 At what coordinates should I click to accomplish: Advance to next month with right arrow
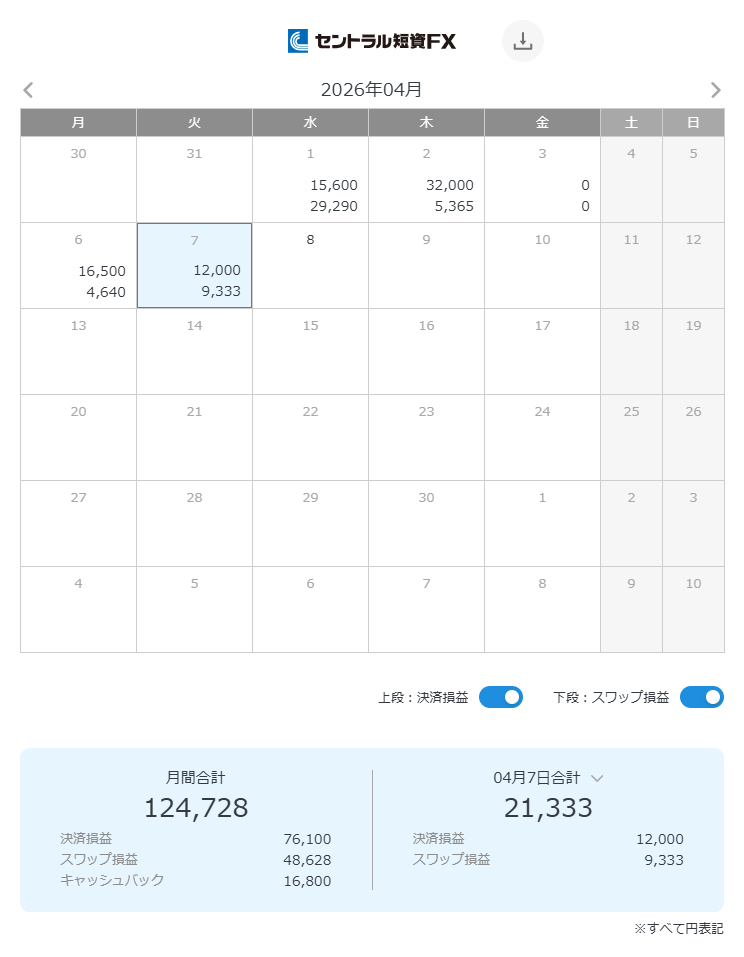pos(715,90)
